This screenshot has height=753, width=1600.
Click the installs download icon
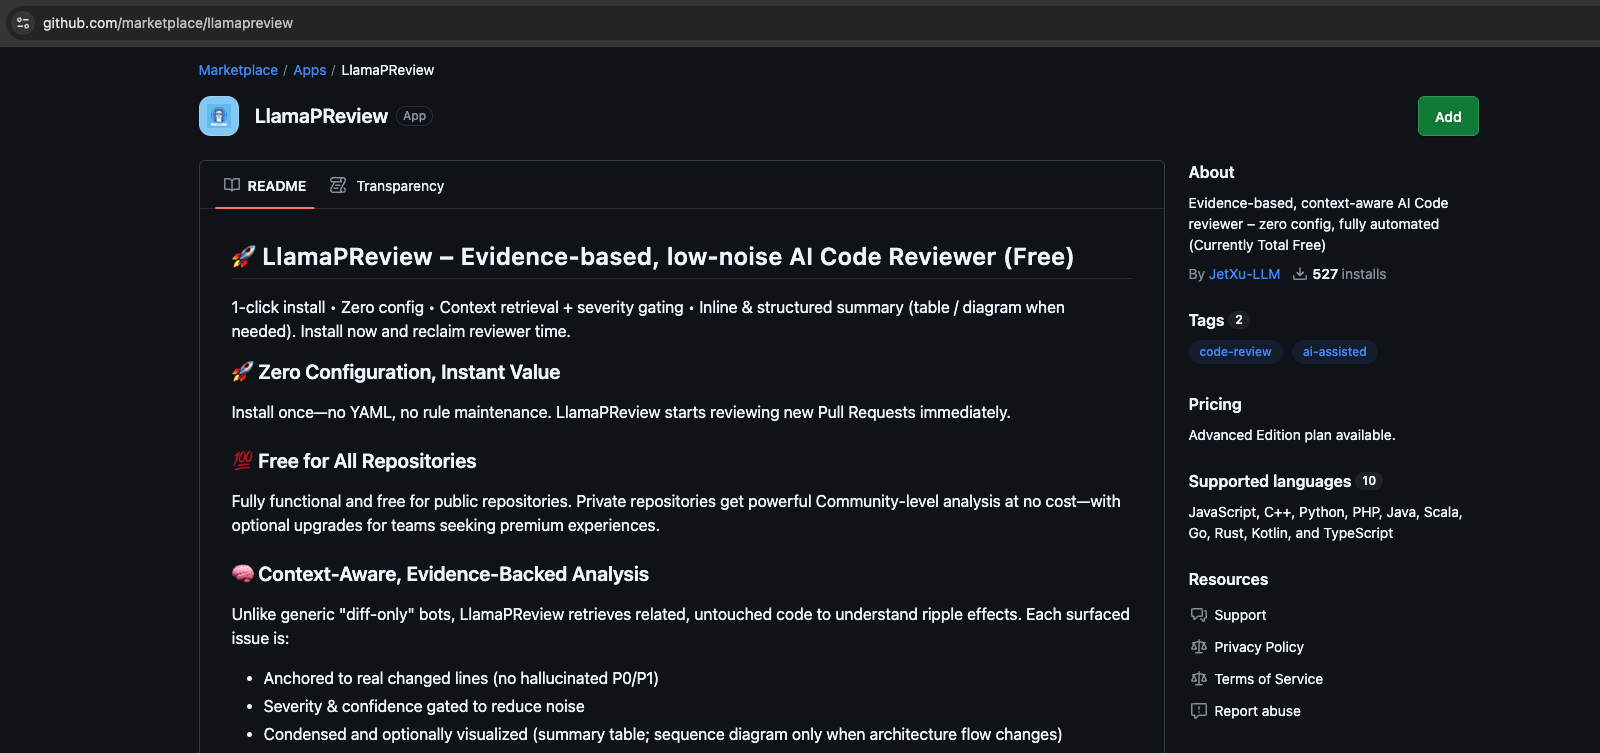tap(1300, 274)
